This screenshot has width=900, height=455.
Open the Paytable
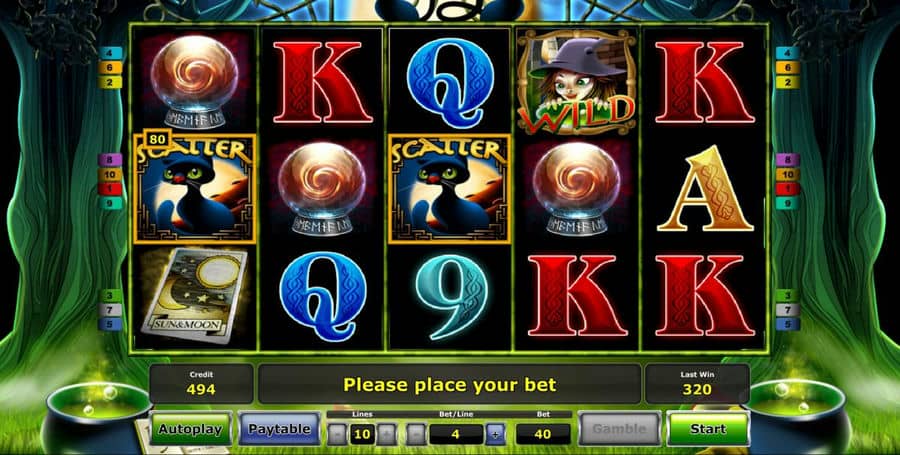coord(279,429)
